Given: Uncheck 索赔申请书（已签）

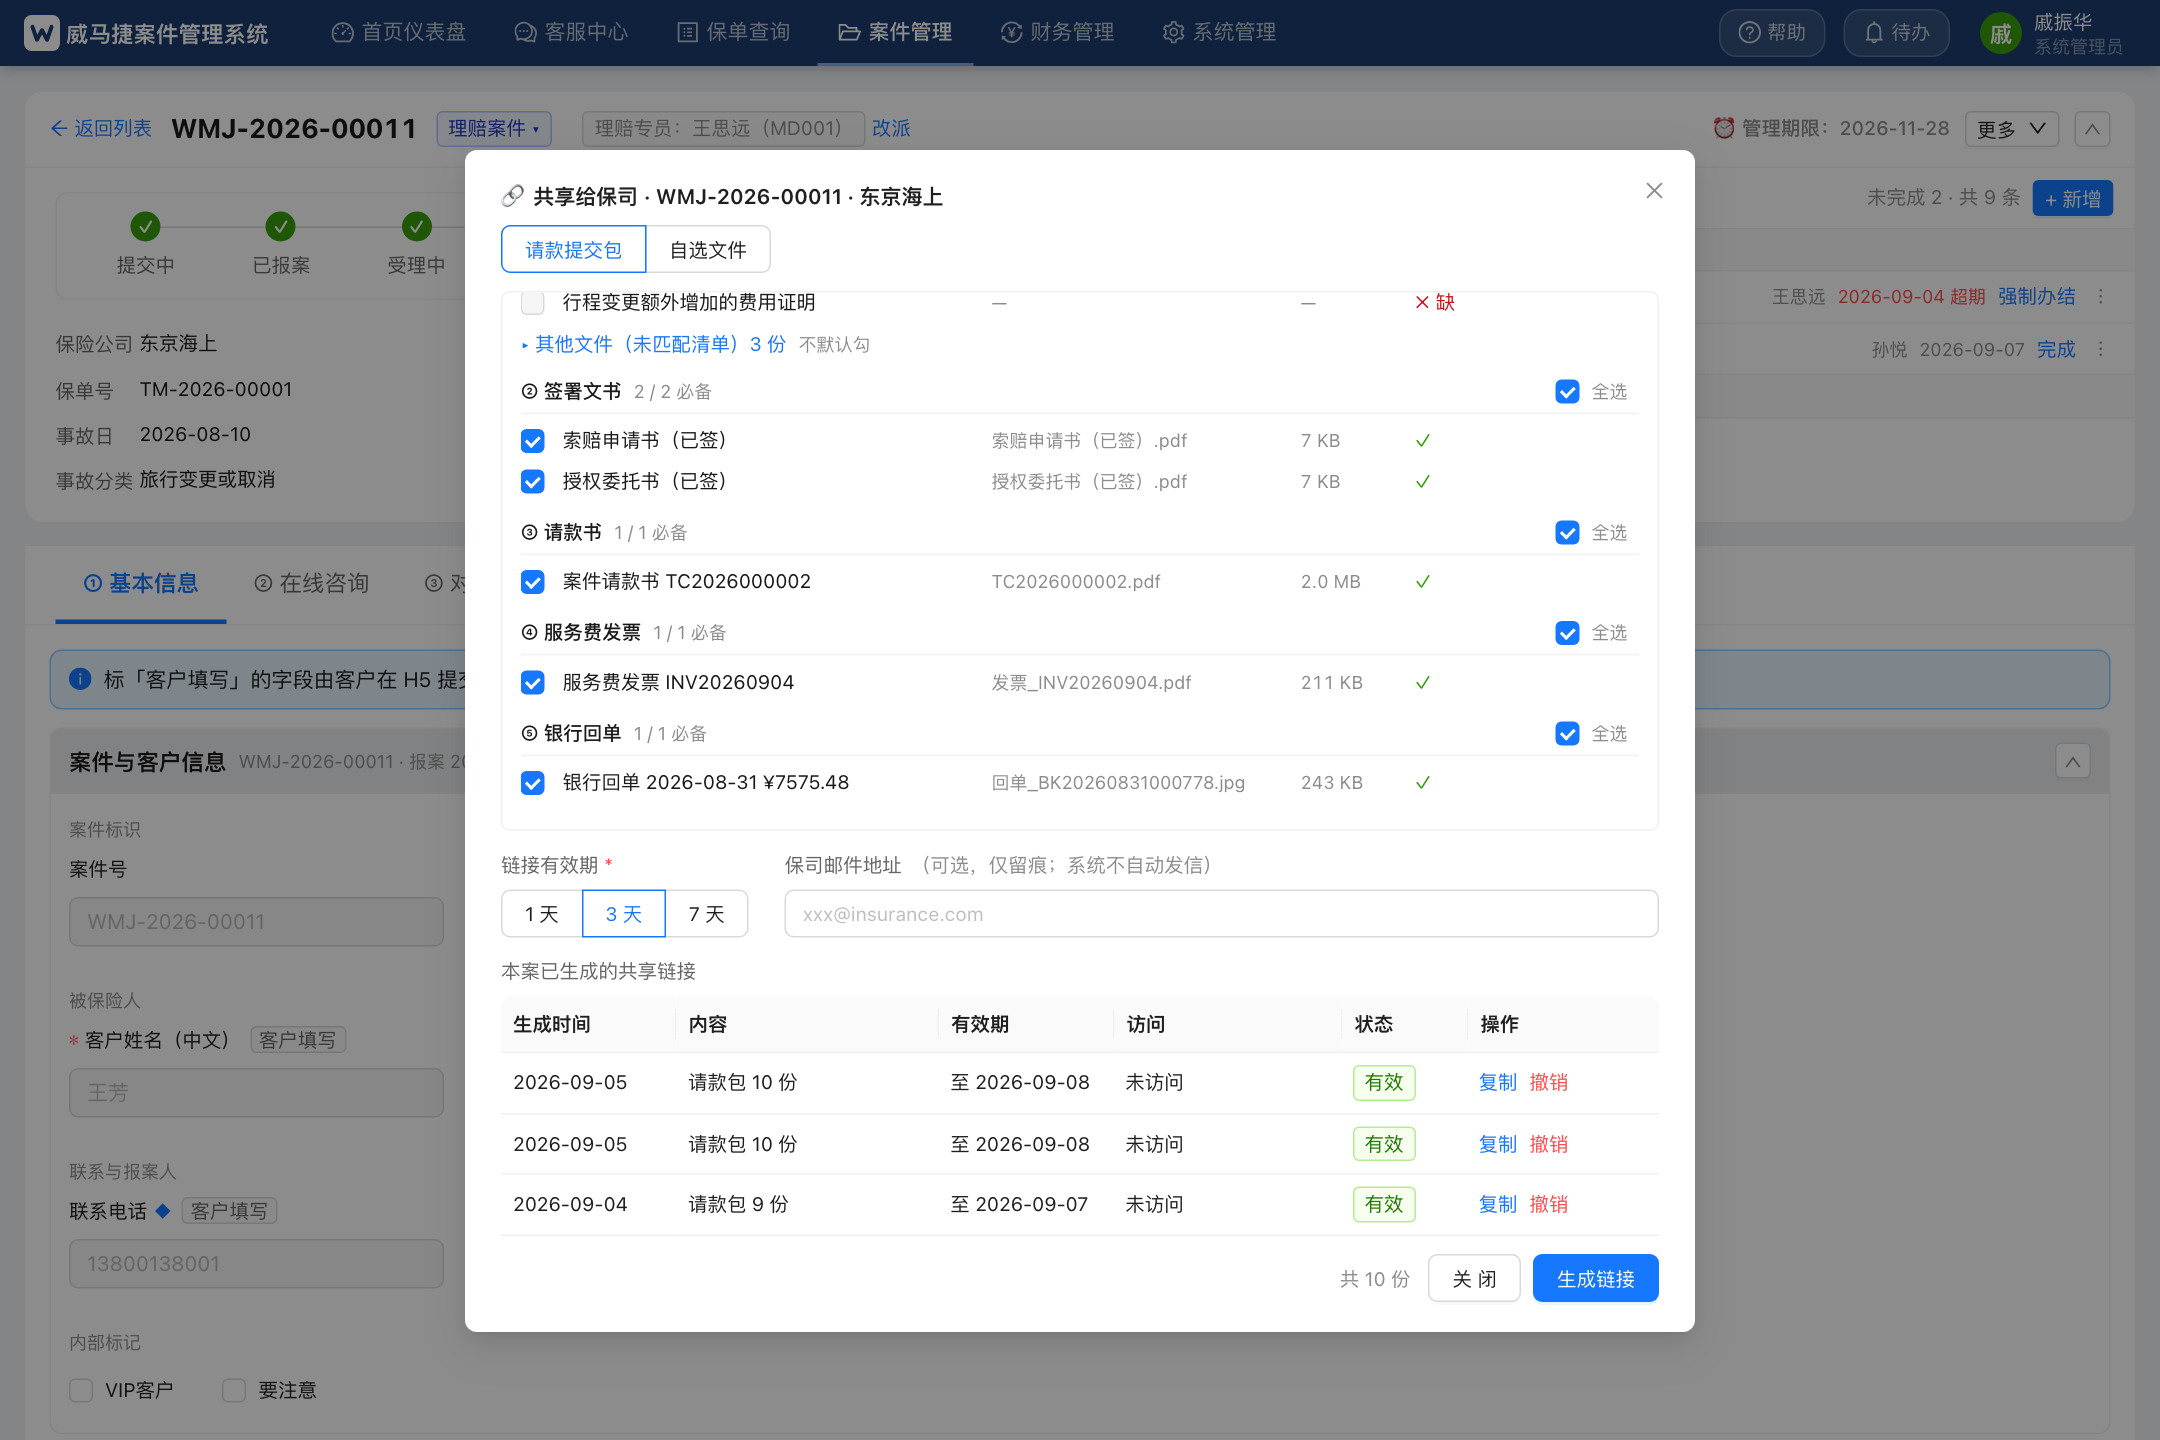Looking at the screenshot, I should (x=533, y=441).
